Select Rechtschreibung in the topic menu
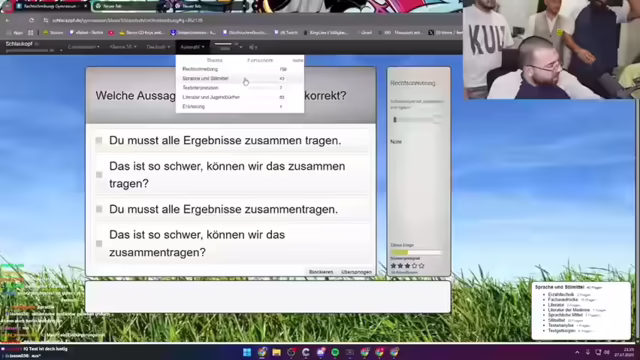Image resolution: width=640 pixels, height=360 pixels. point(240,69)
